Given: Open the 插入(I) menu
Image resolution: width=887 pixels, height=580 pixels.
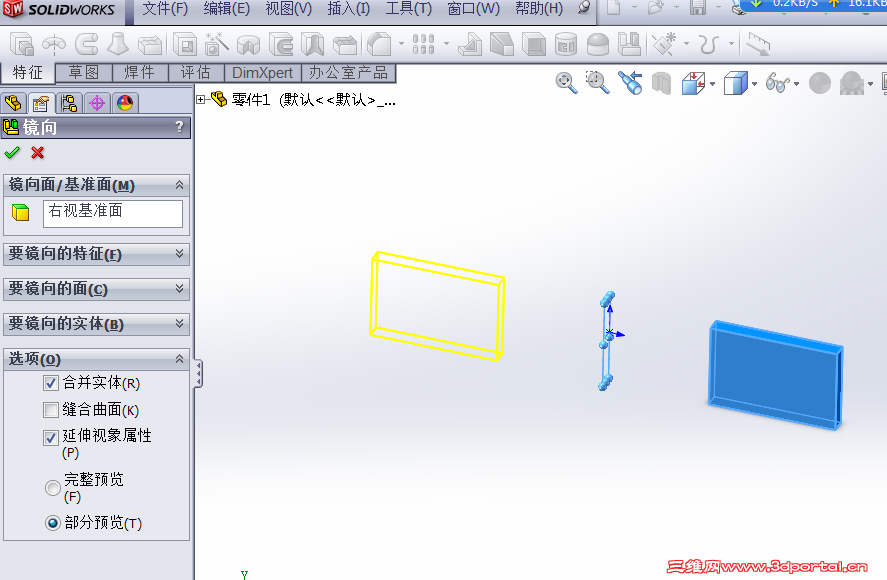Looking at the screenshot, I should pos(348,8).
